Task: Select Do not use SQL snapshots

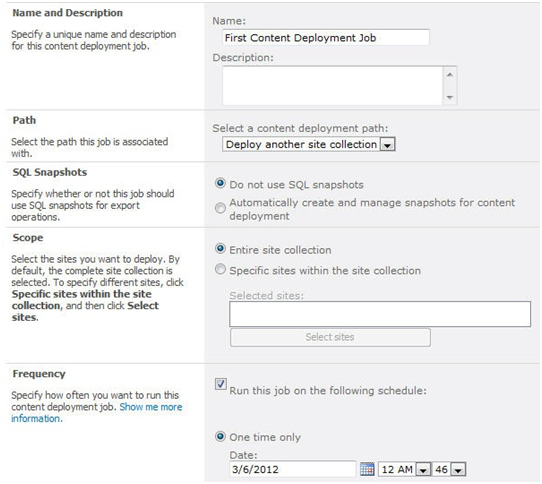Action: 220,183
